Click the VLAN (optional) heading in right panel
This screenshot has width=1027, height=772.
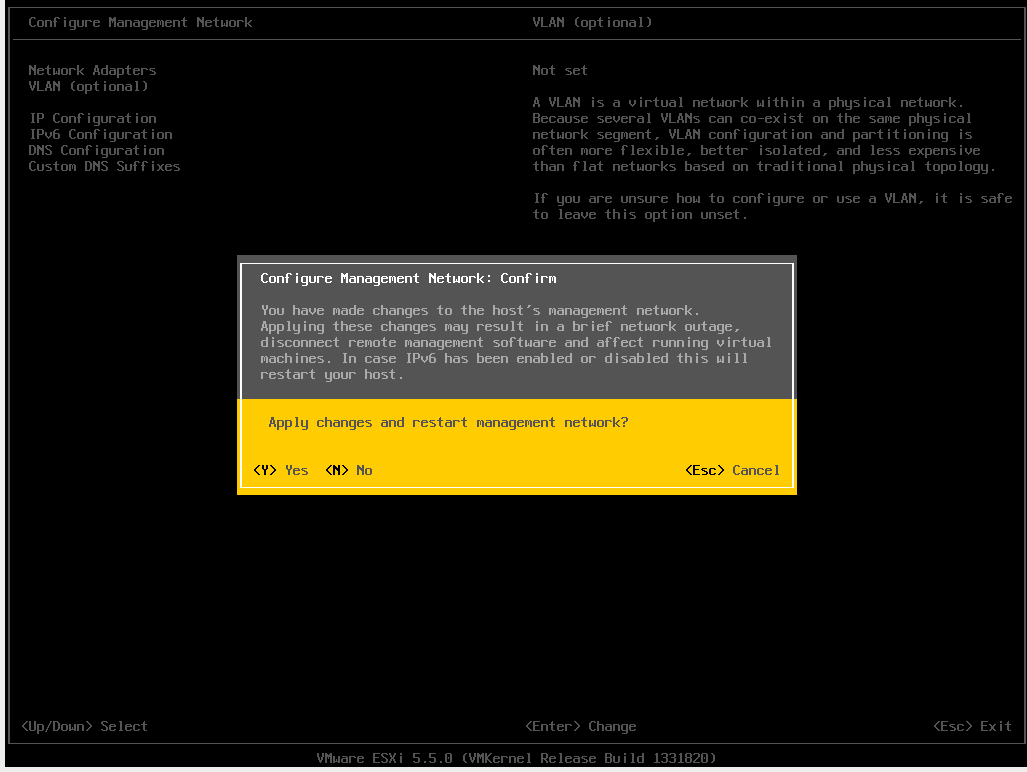pyautogui.click(x=592, y=22)
